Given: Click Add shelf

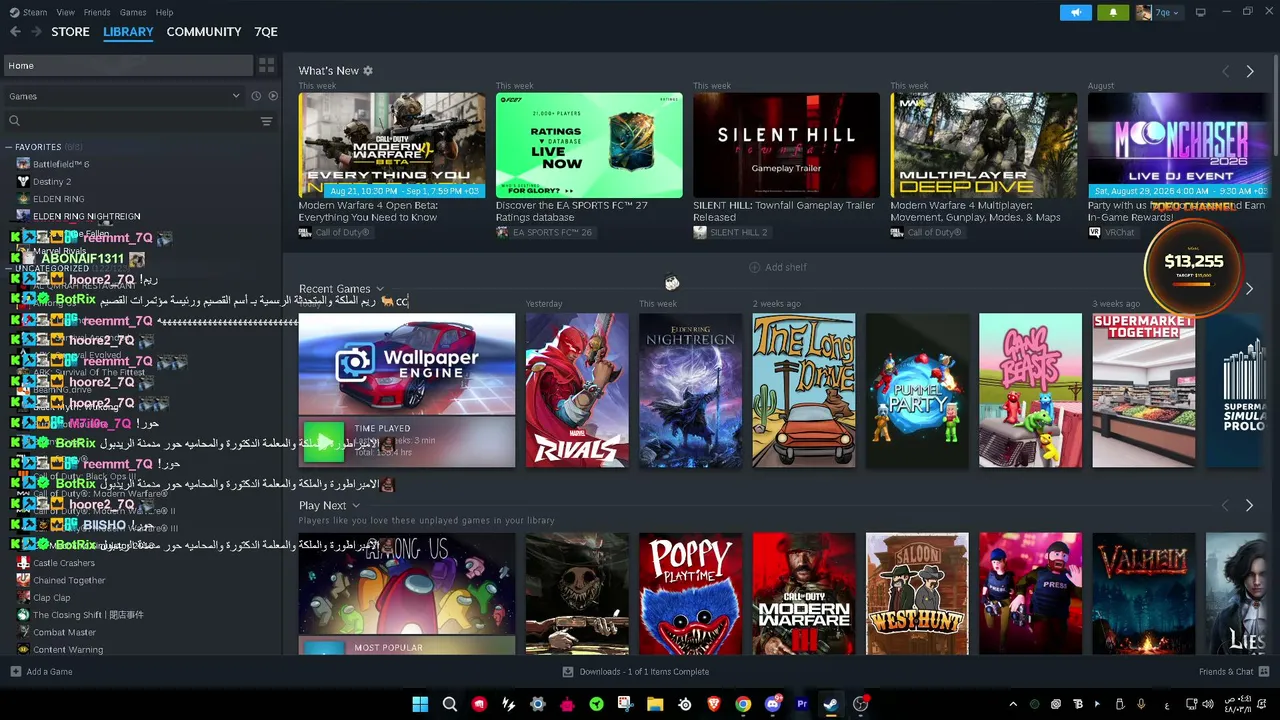Looking at the screenshot, I should point(778,267).
